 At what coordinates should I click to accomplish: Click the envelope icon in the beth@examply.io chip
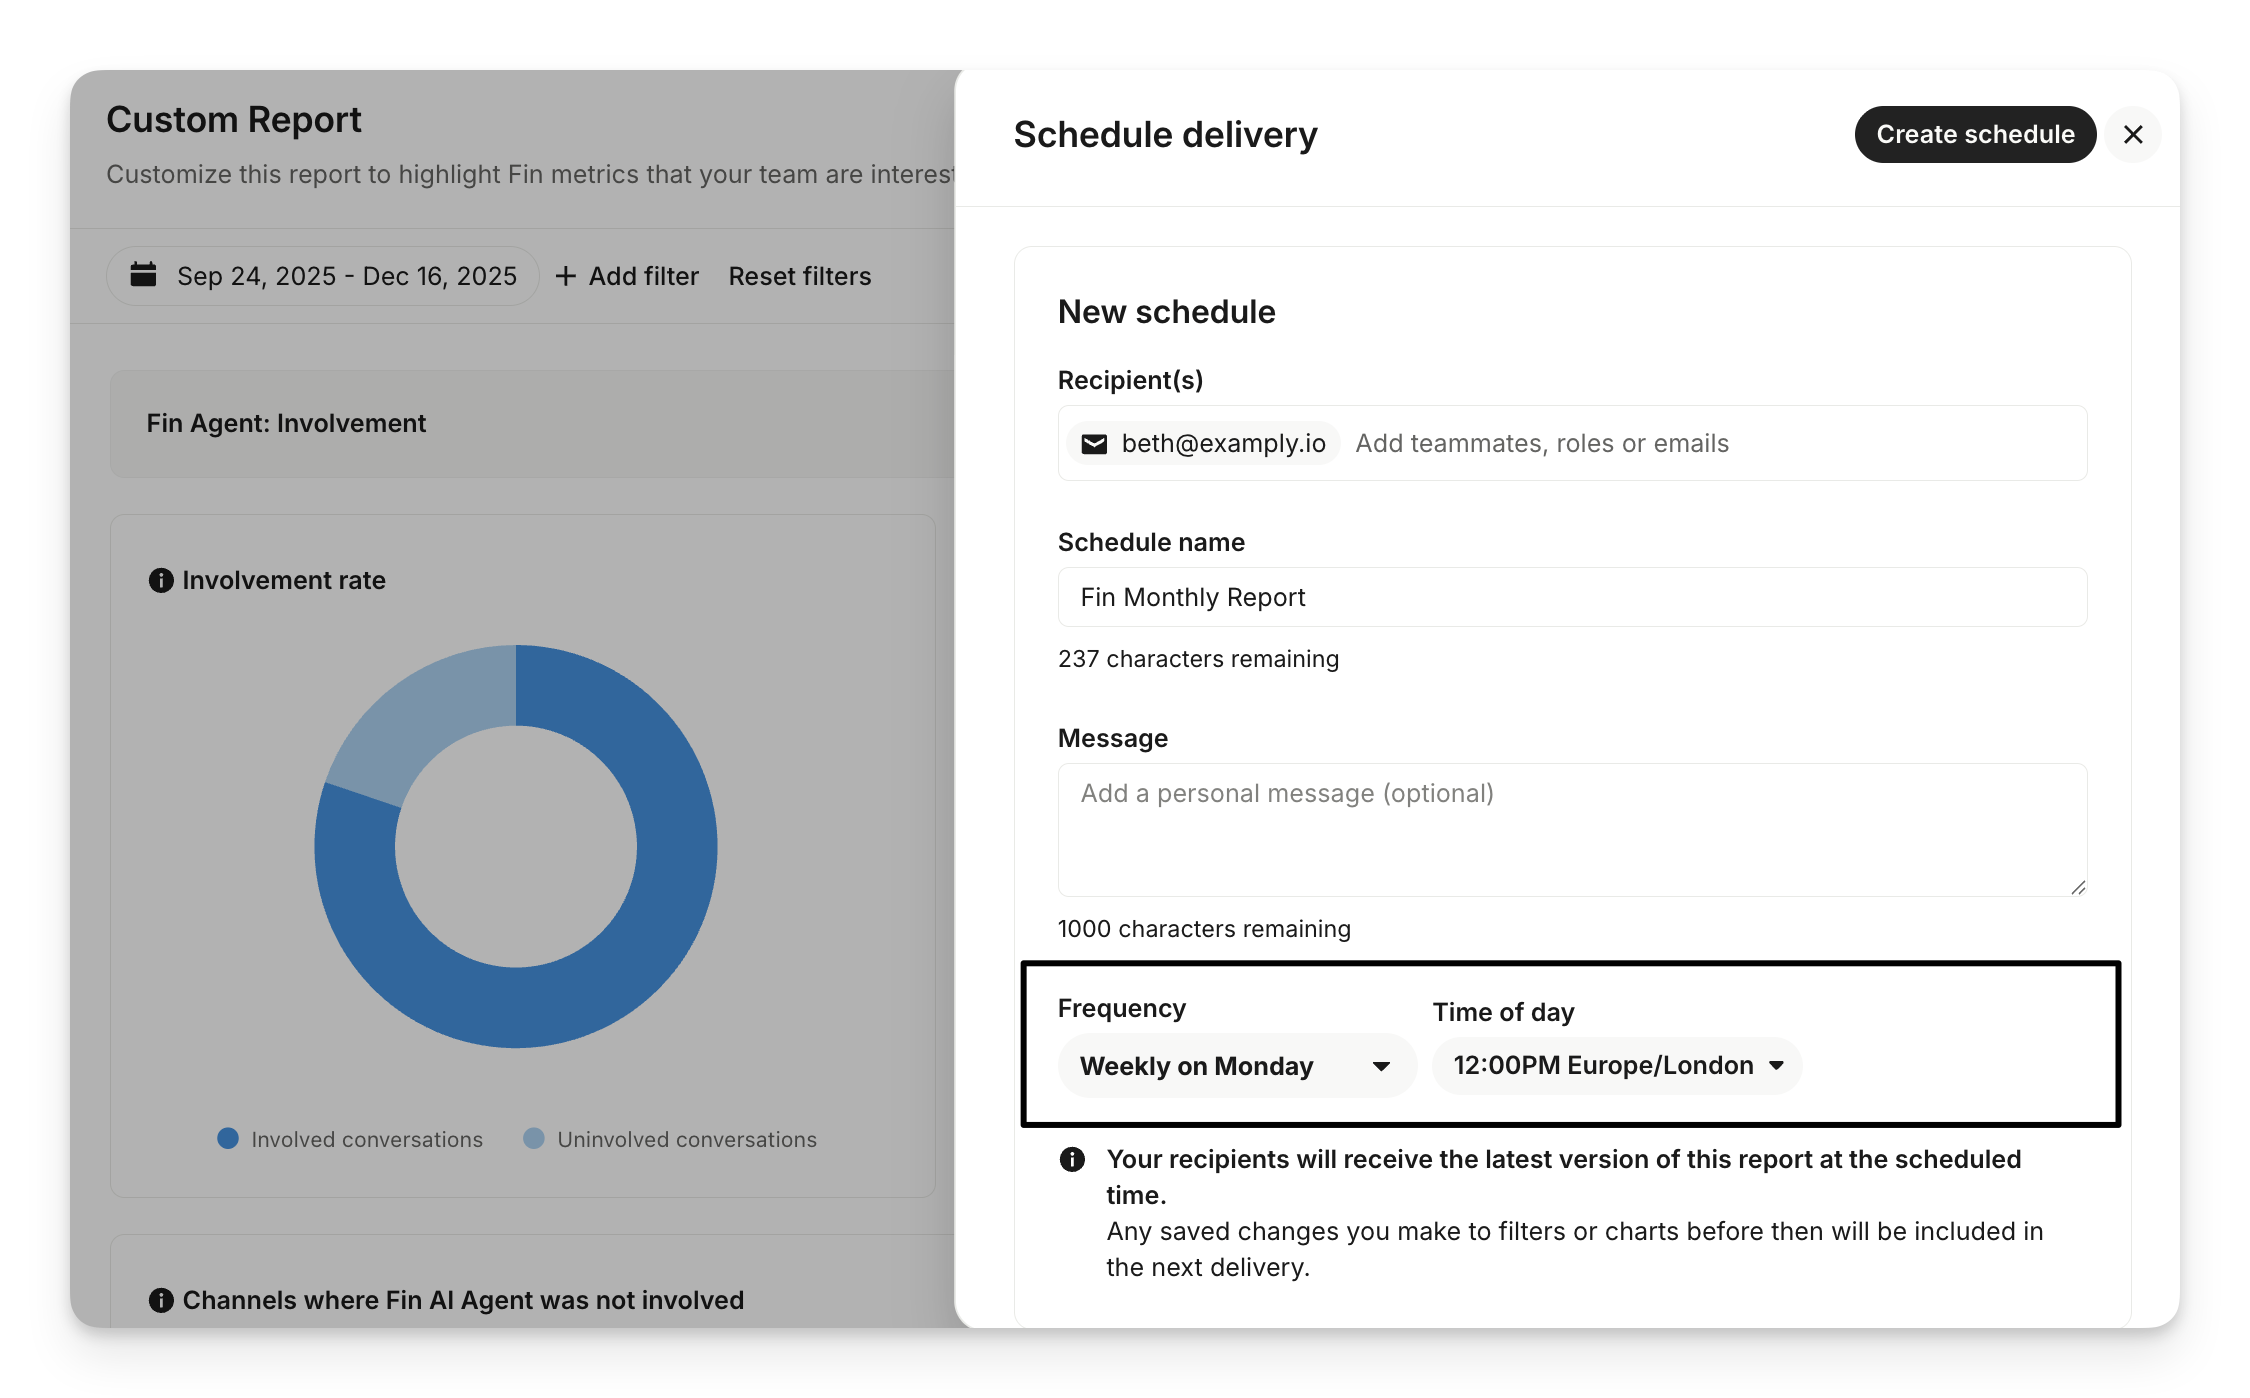pos(1095,444)
